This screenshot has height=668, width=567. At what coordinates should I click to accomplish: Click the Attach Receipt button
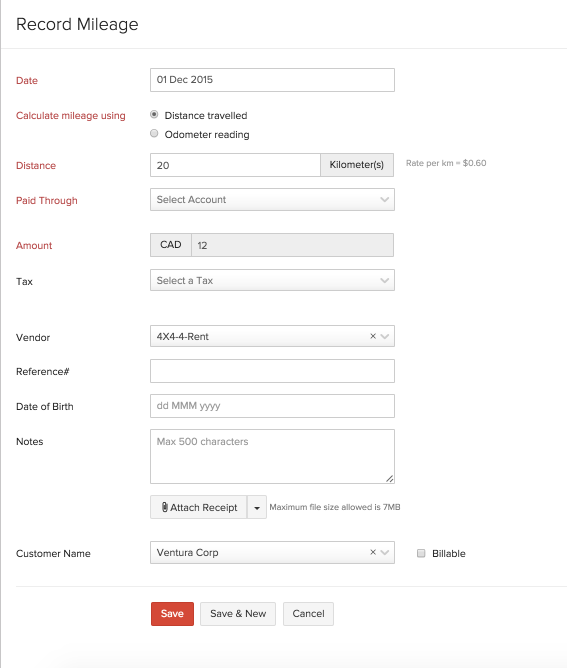coord(199,507)
